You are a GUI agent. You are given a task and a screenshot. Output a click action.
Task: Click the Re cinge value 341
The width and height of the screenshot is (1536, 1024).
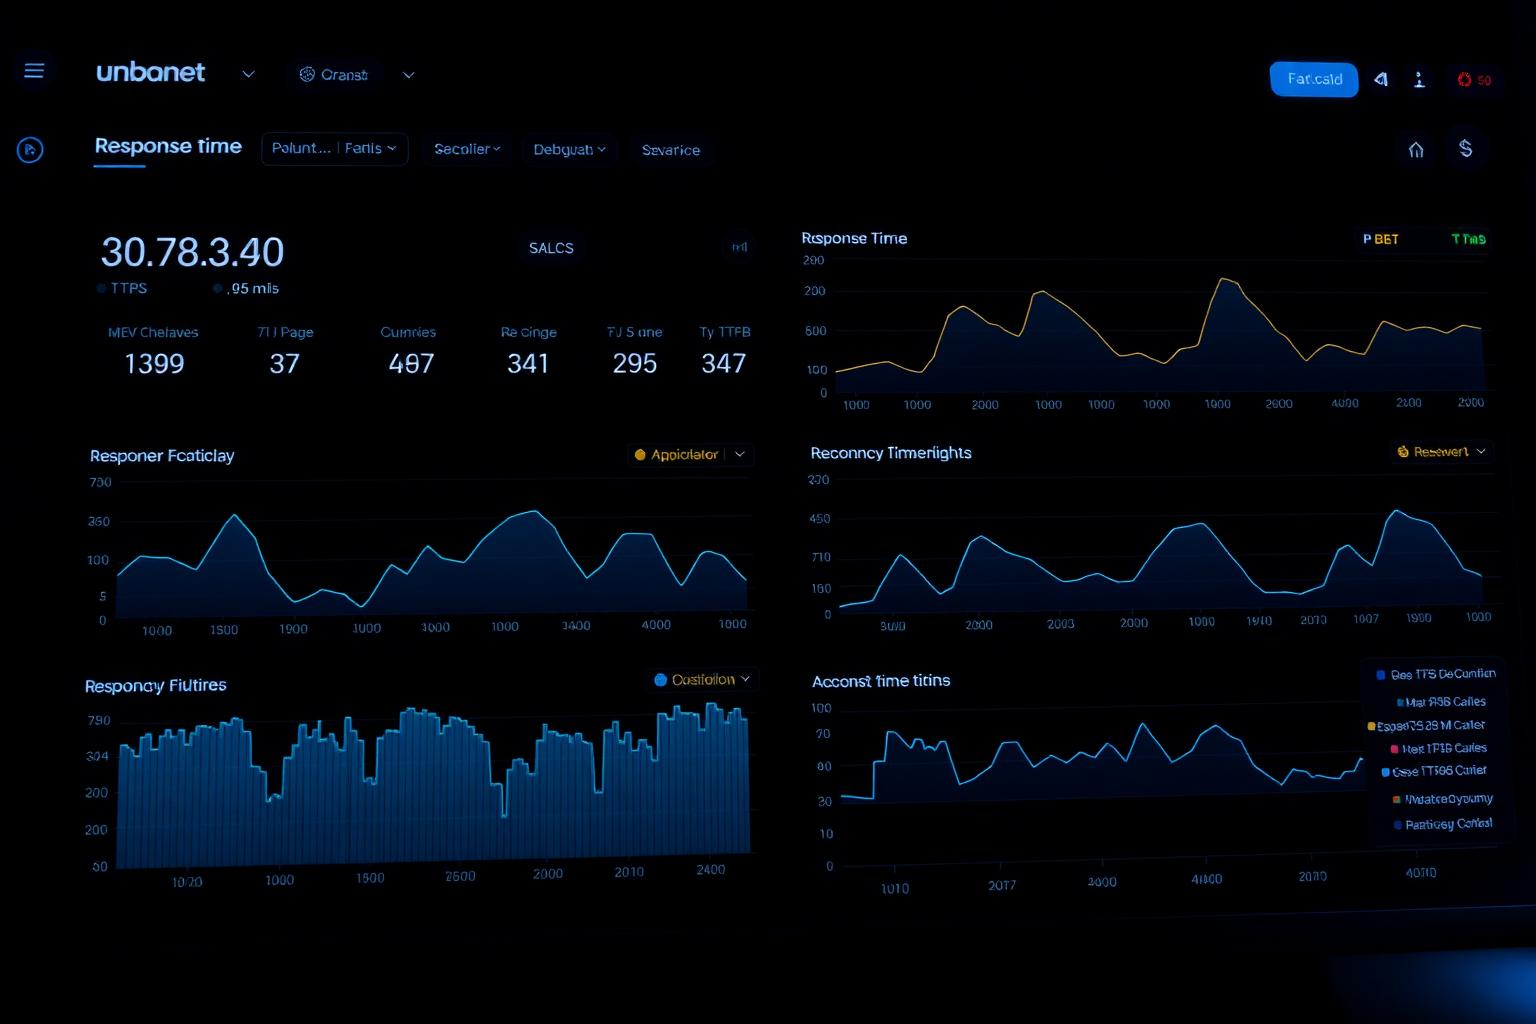pyautogui.click(x=528, y=363)
